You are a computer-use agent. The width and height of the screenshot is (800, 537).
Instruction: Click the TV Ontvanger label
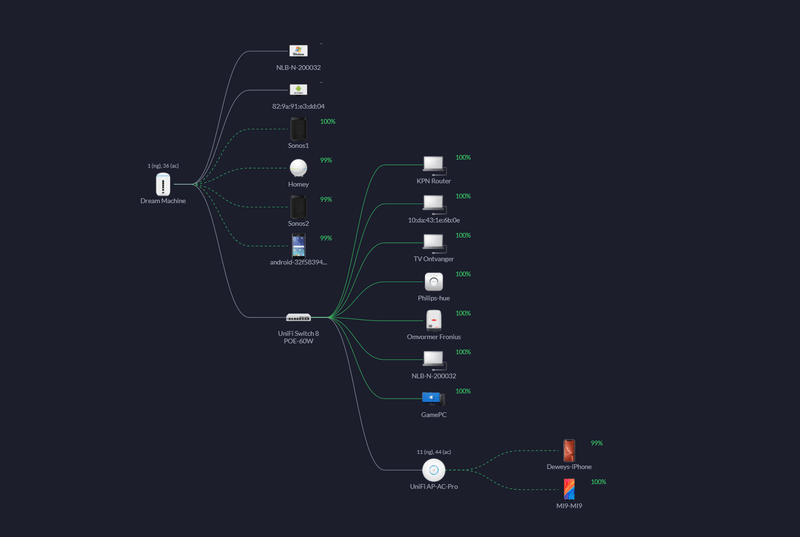pyautogui.click(x=434, y=259)
